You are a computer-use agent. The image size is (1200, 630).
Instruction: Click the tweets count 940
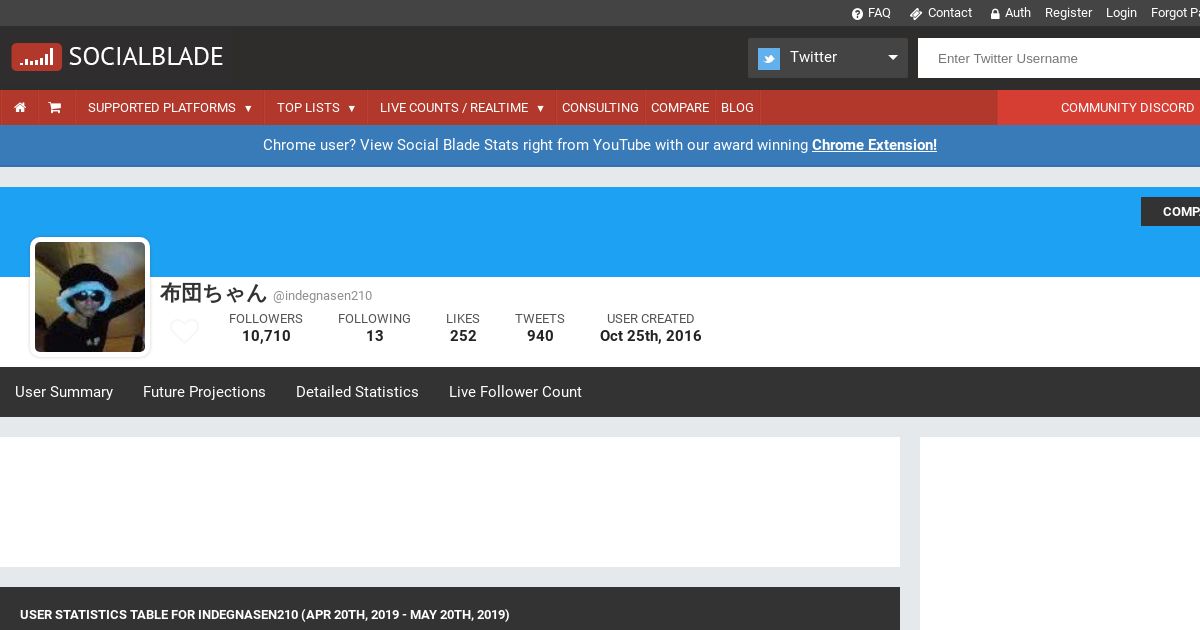click(540, 336)
